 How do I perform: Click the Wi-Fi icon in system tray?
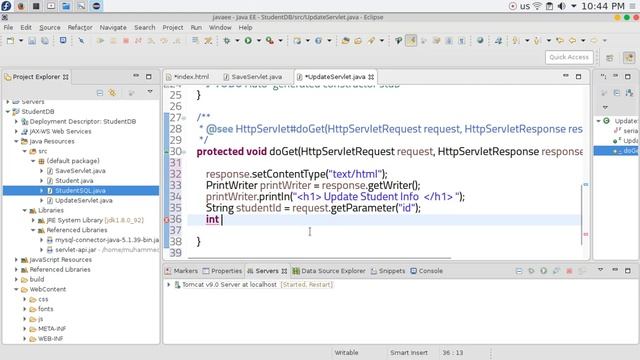(537, 6)
